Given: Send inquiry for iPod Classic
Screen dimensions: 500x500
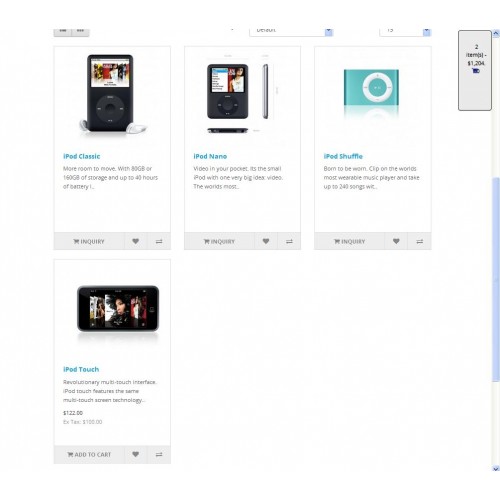Looking at the screenshot, I should tap(89, 241).
